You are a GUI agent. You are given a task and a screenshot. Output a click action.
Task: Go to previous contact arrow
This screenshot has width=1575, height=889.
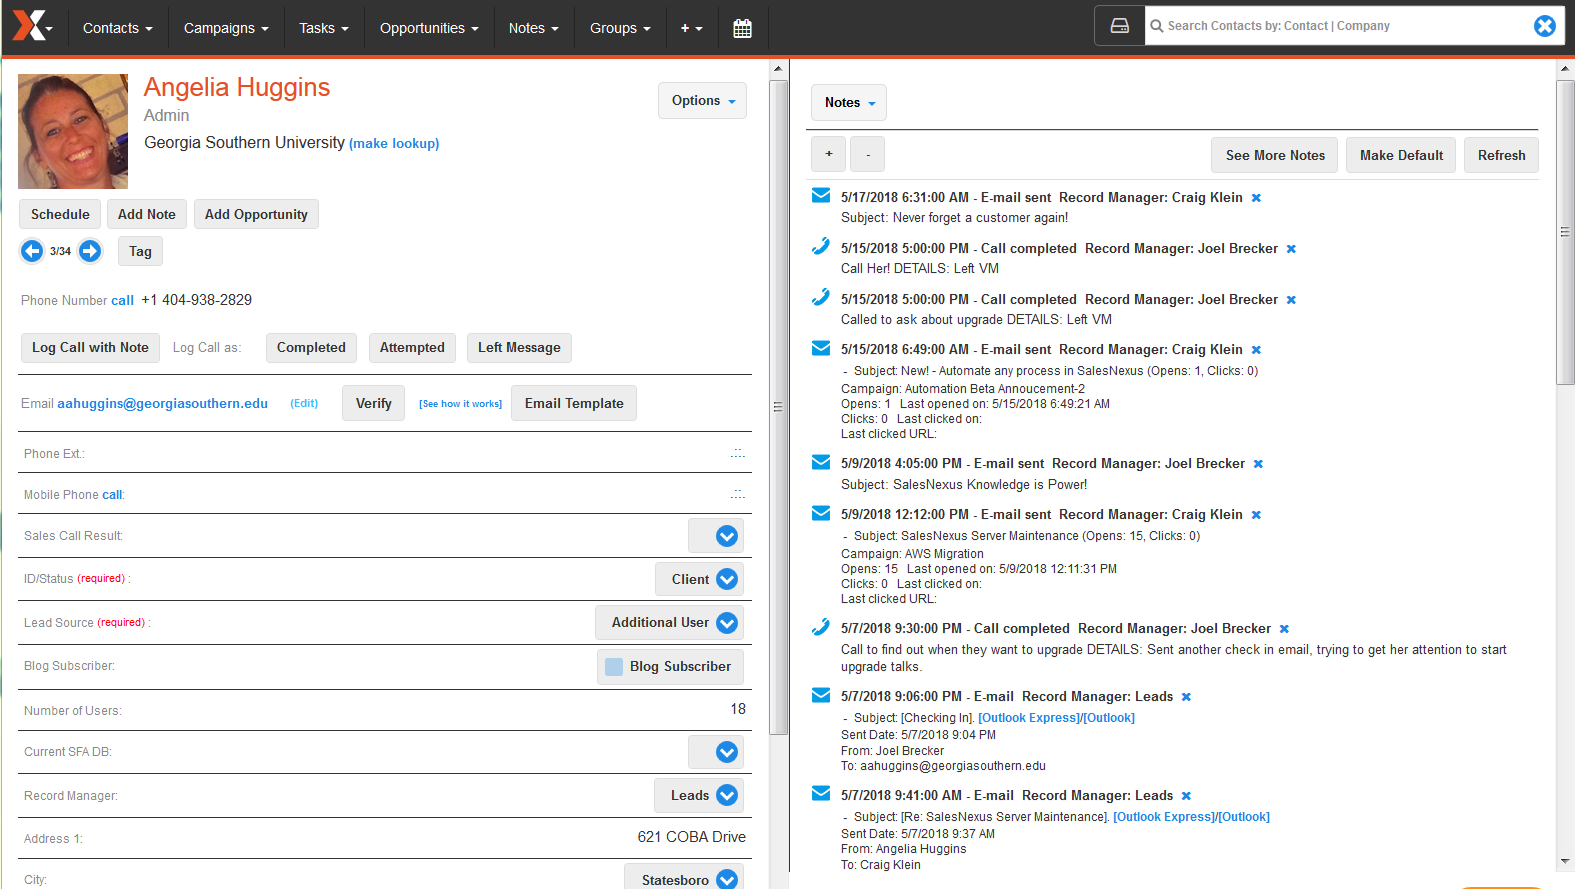pos(32,251)
